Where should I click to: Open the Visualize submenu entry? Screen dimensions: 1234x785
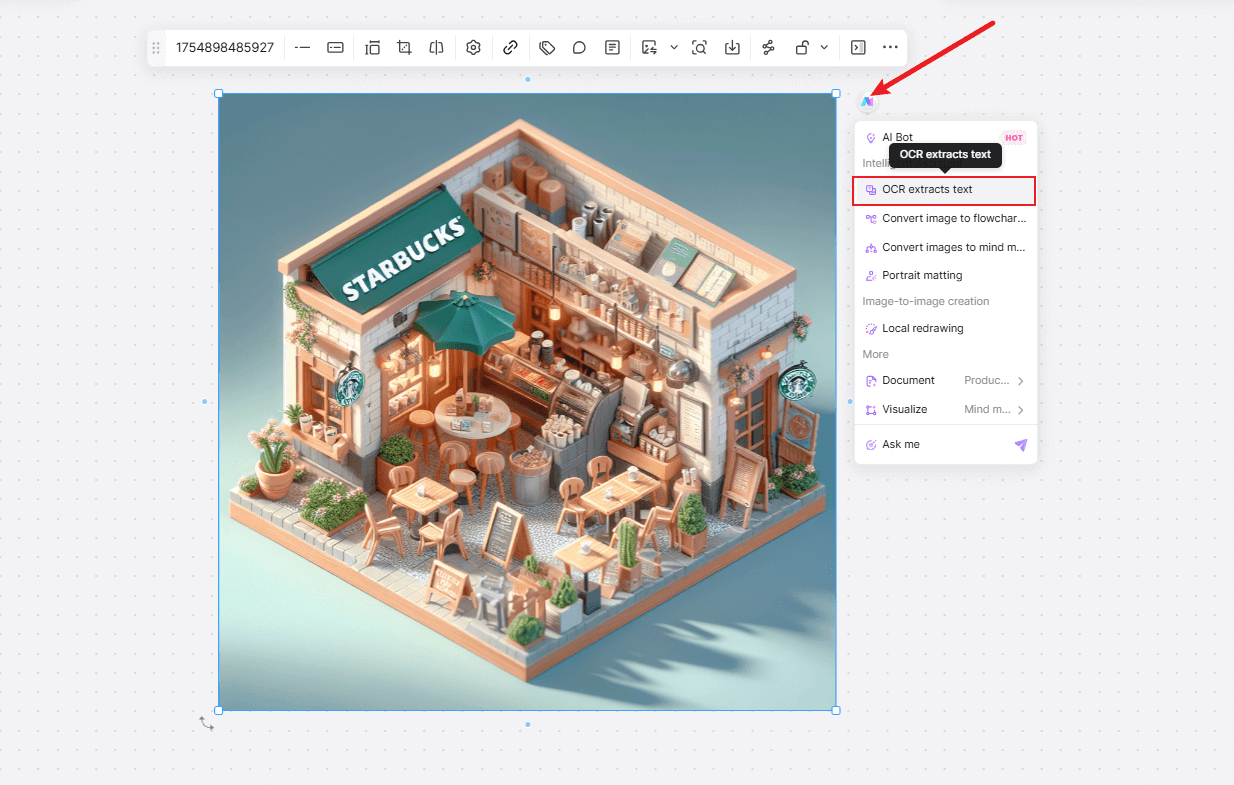pyautogui.click(x=945, y=409)
